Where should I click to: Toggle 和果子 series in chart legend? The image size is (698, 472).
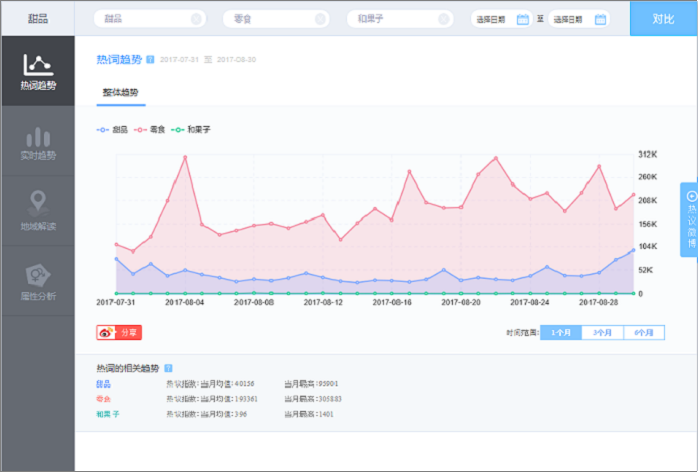(191, 130)
